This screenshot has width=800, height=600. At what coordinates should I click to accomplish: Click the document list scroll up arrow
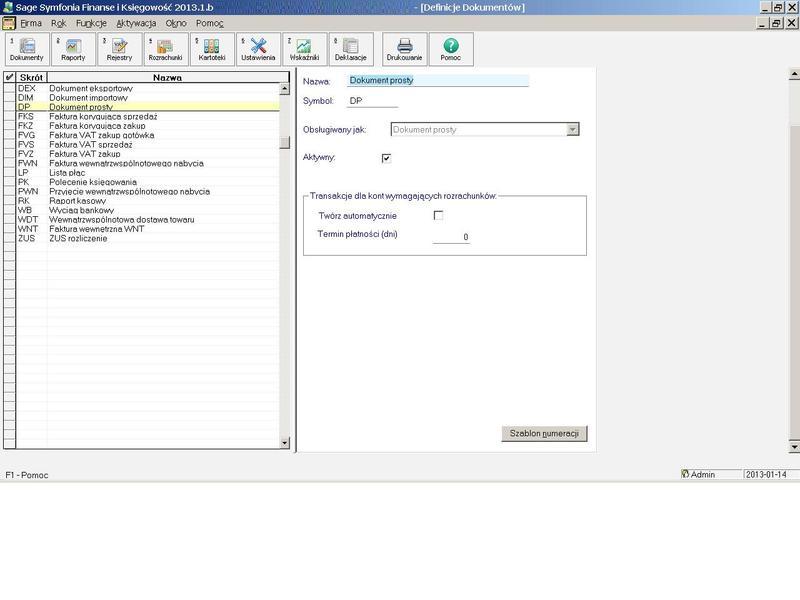[285, 89]
